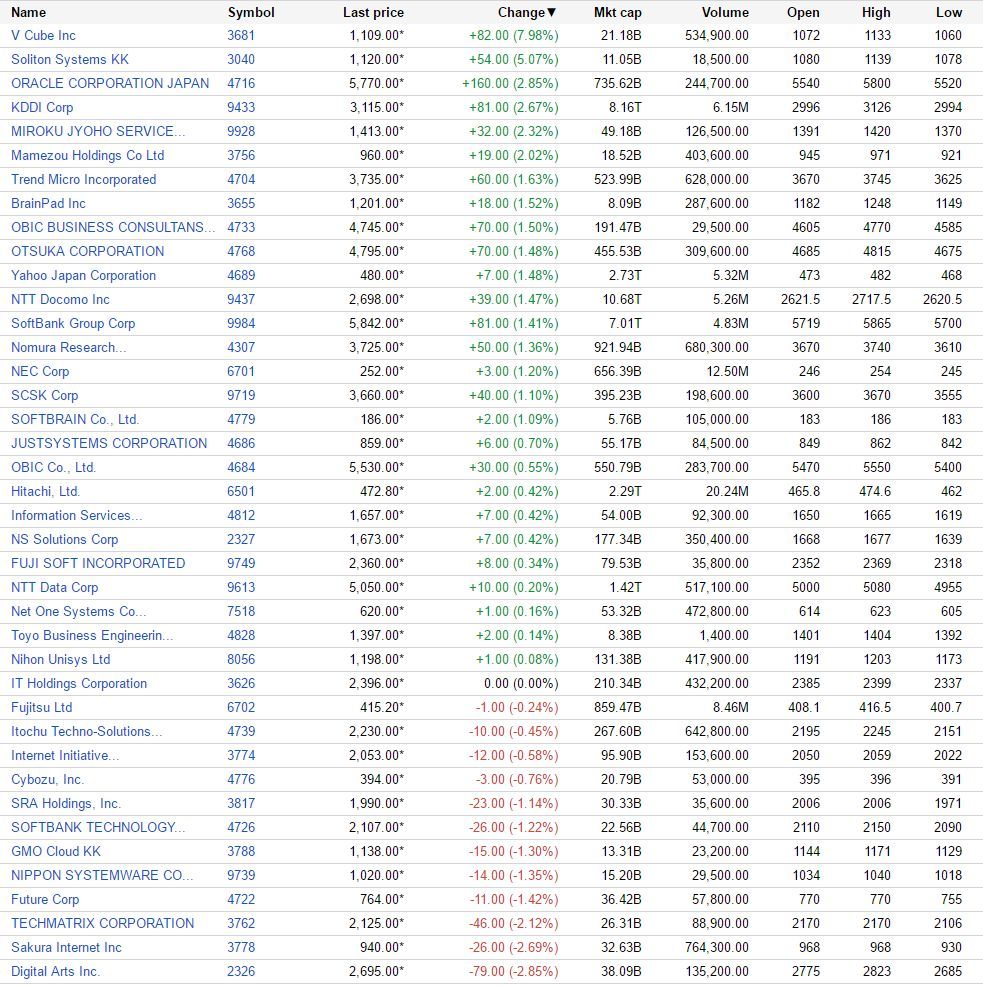Screen dimensions: 983x986
Task: Open the V Cube Inc stock link
Action: point(43,35)
